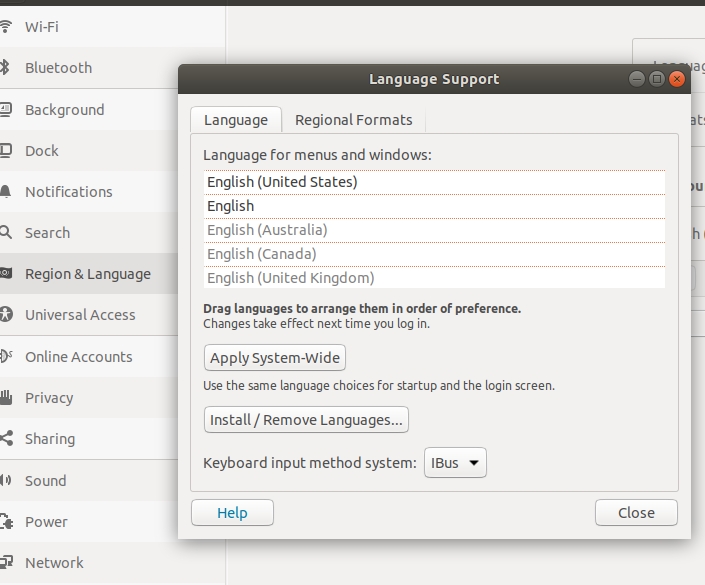Pick English (Canada) in language list
The height and width of the screenshot is (585, 705).
tap(261, 254)
